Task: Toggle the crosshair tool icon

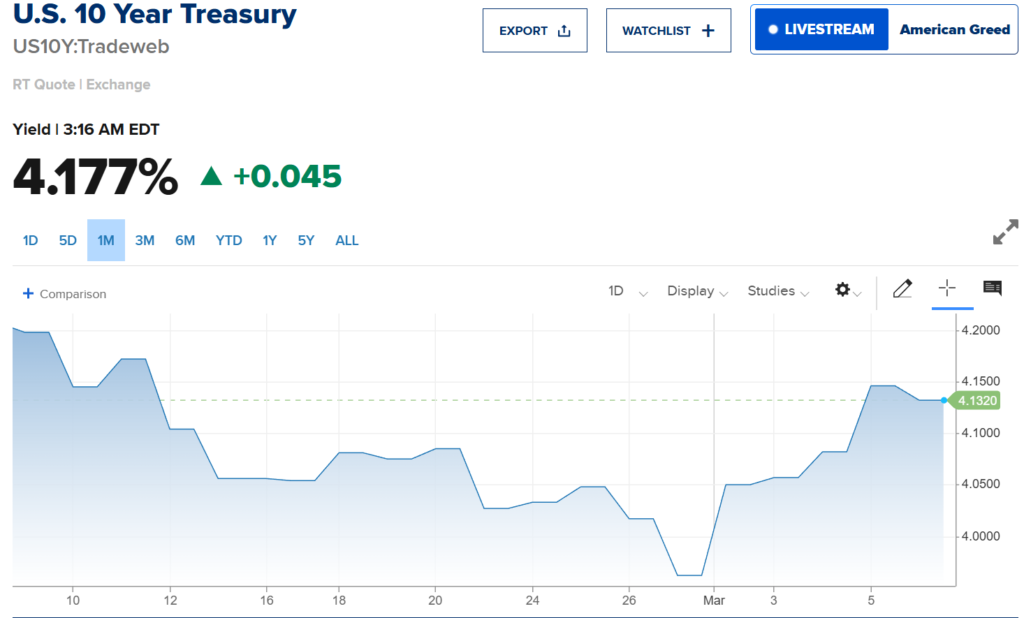Action: point(946,289)
